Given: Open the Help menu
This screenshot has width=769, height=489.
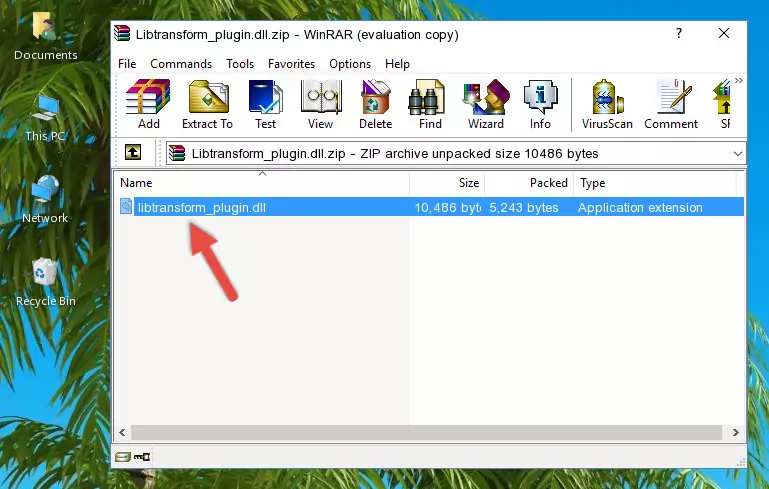Looking at the screenshot, I should (x=397, y=64).
